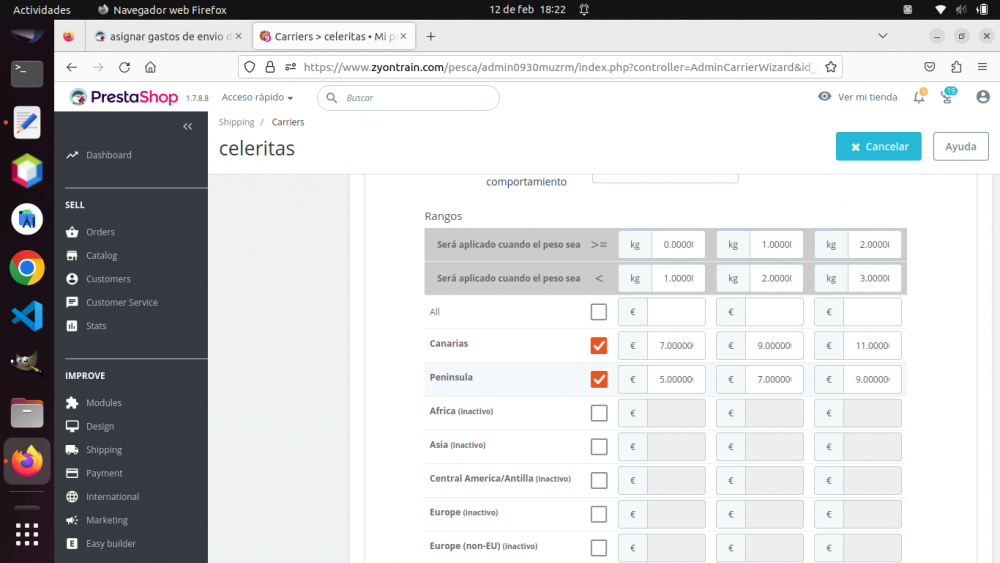1000x563 pixels.
Task: Enable the Asia zone checkbox
Action: [598, 447]
